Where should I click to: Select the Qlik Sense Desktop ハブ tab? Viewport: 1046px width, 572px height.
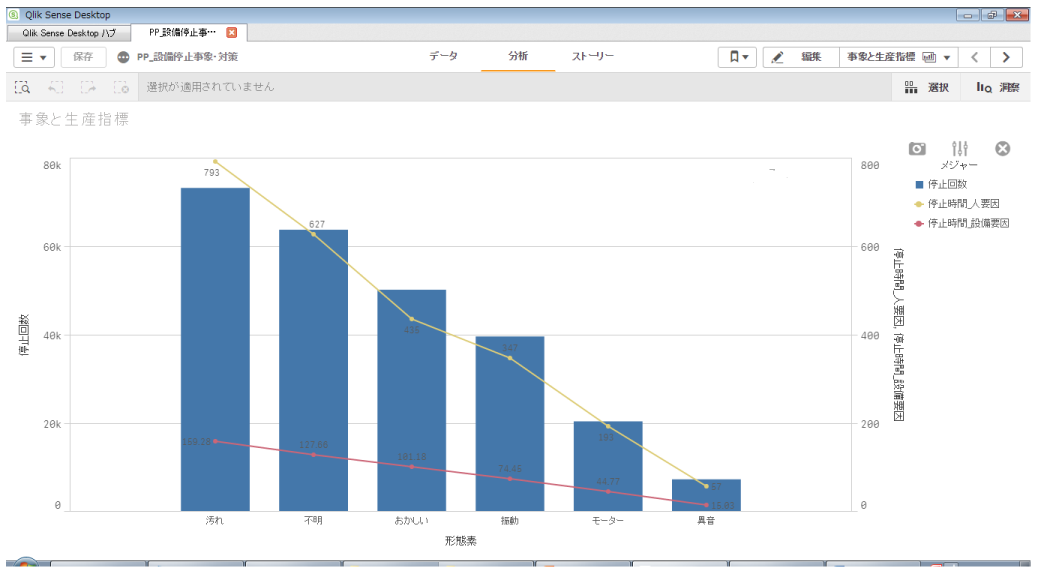[x=68, y=33]
